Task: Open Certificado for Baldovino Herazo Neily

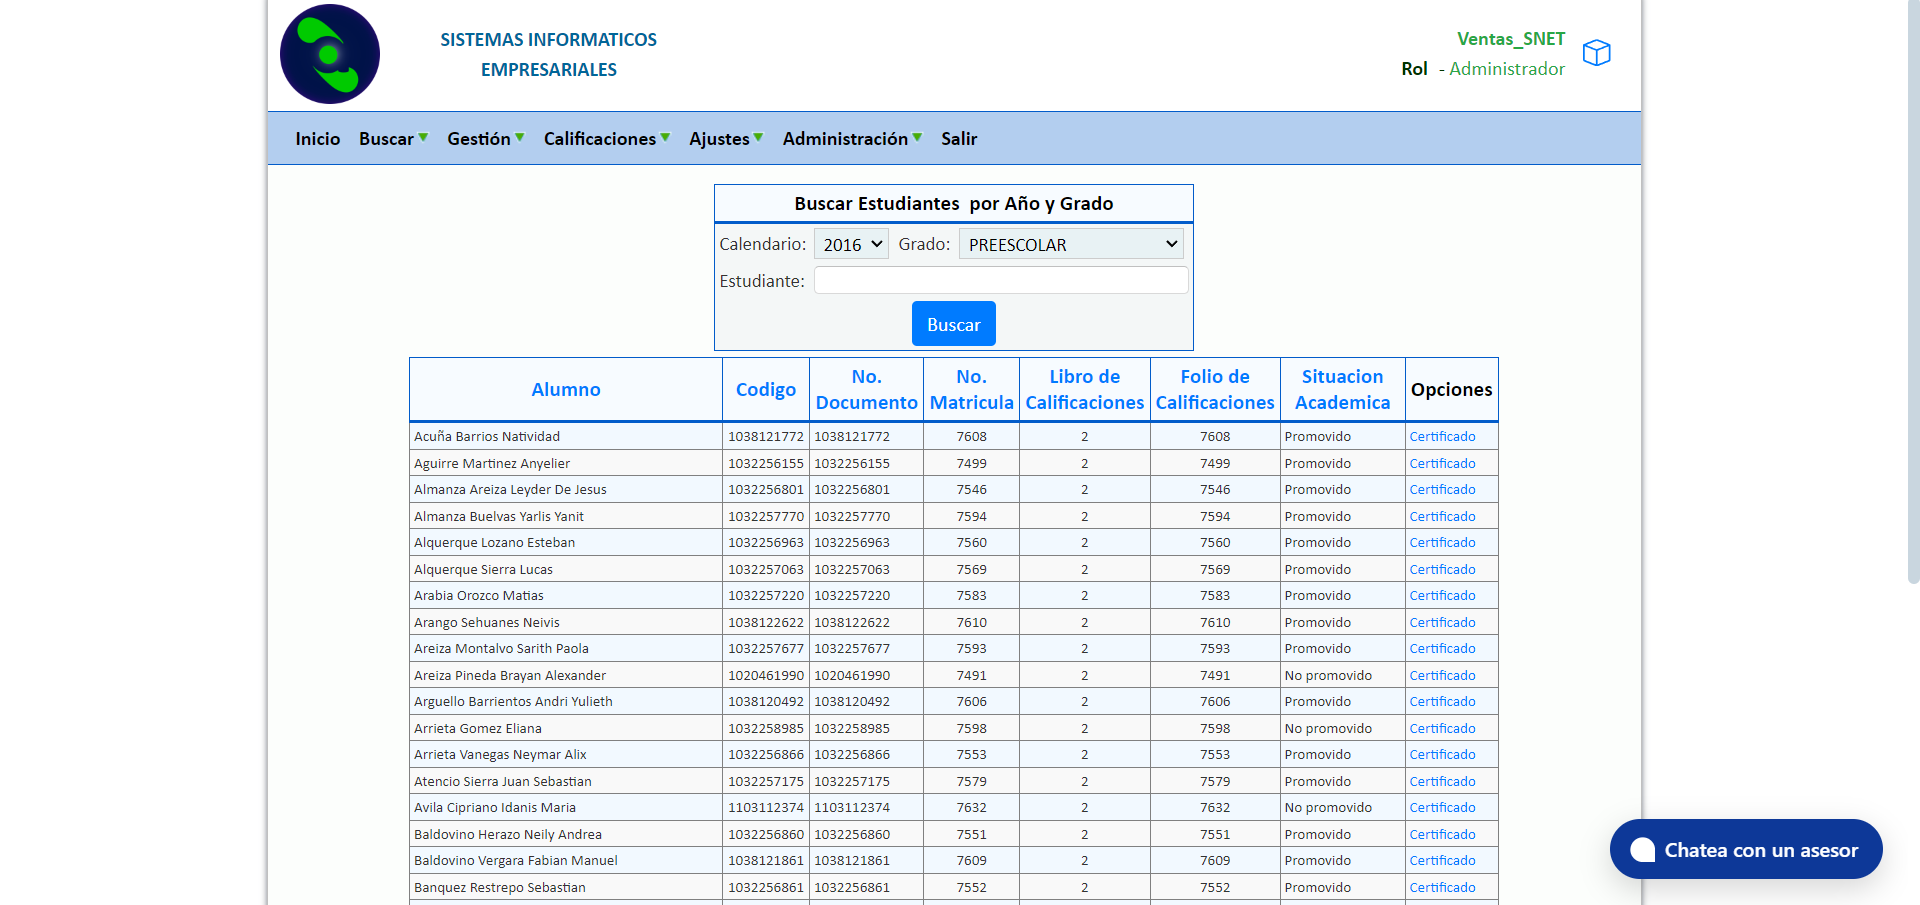Action: (1442, 834)
